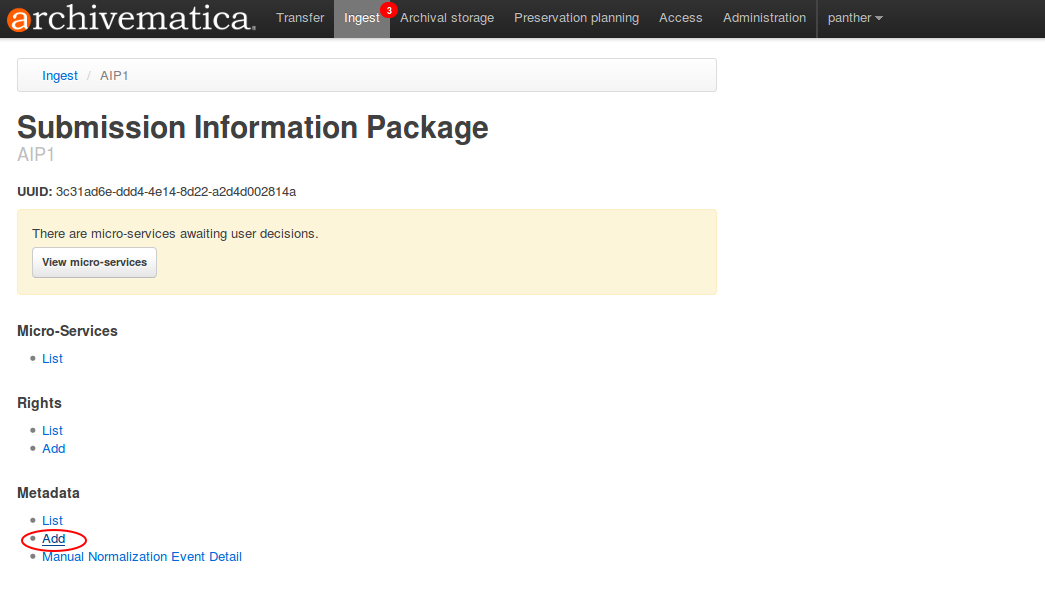
Task: Open the Administration menu item
Action: tap(764, 18)
